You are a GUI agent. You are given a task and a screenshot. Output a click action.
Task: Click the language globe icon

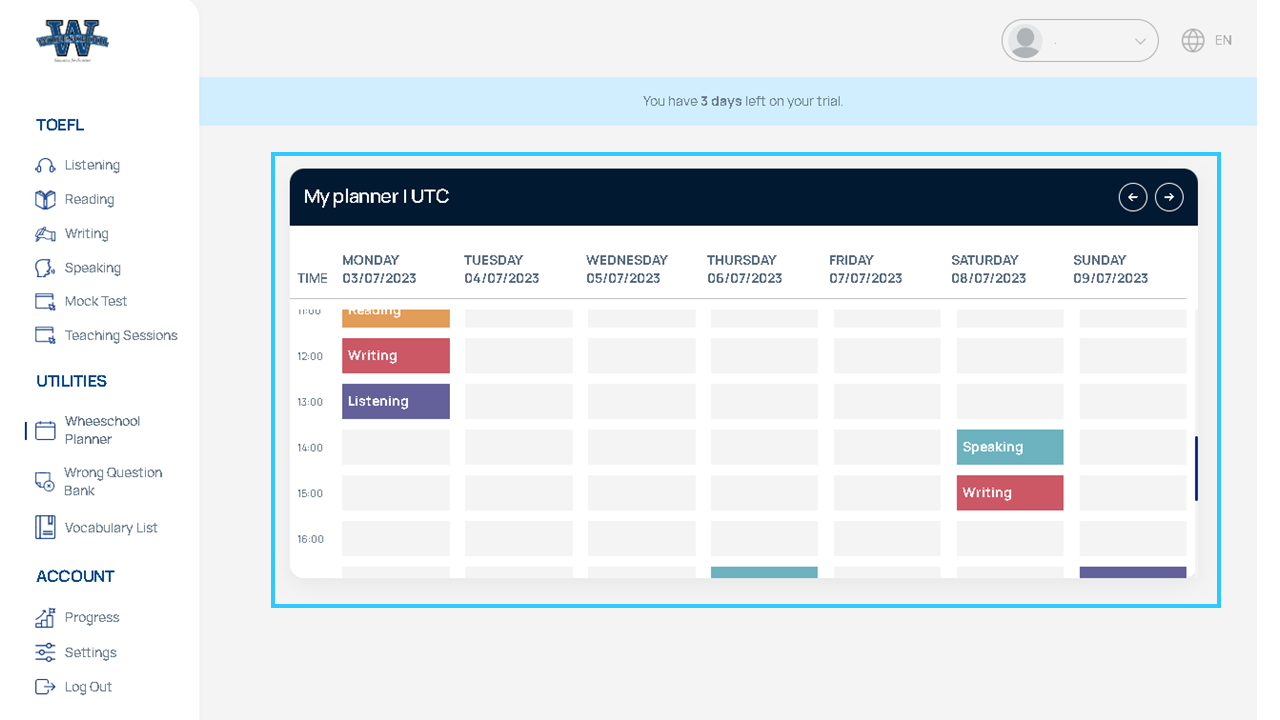(x=1193, y=40)
